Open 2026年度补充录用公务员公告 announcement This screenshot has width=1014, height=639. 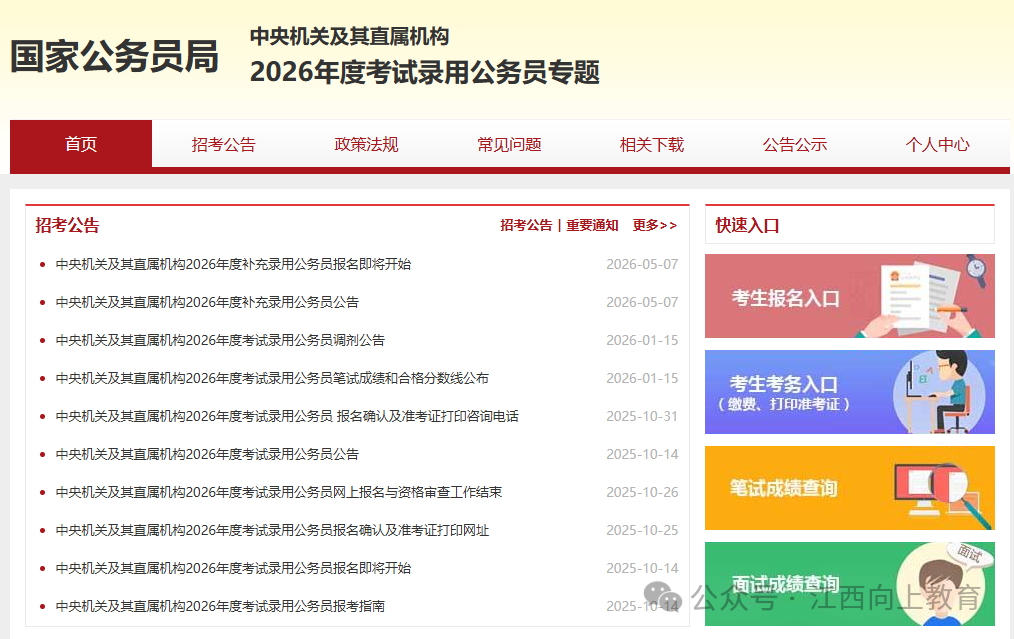pos(208,302)
